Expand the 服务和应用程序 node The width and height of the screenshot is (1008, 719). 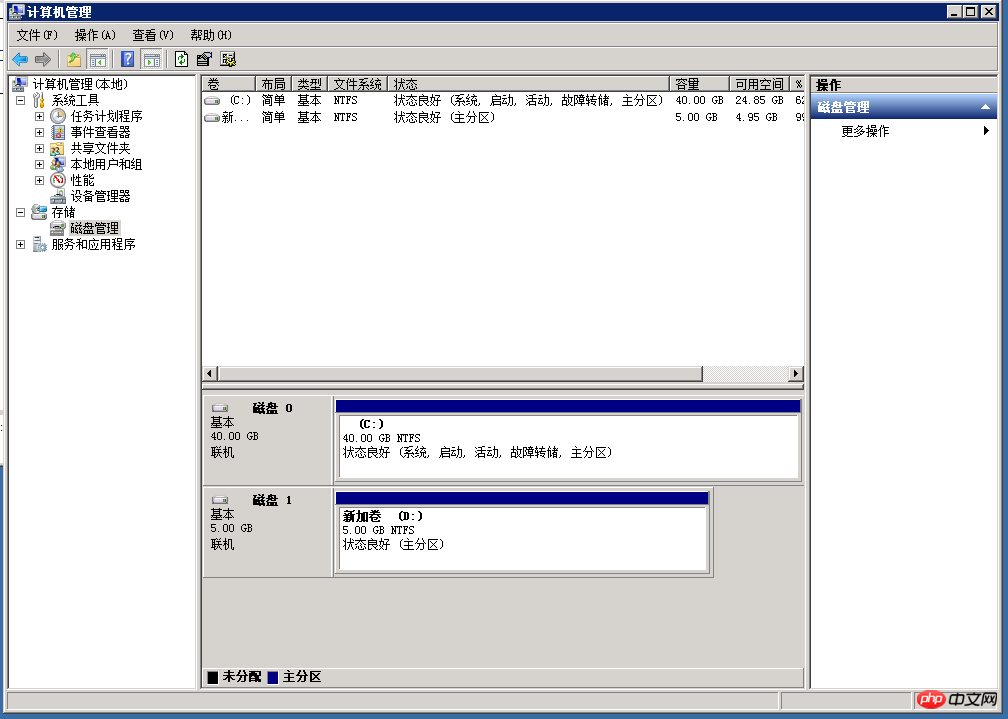(21, 244)
